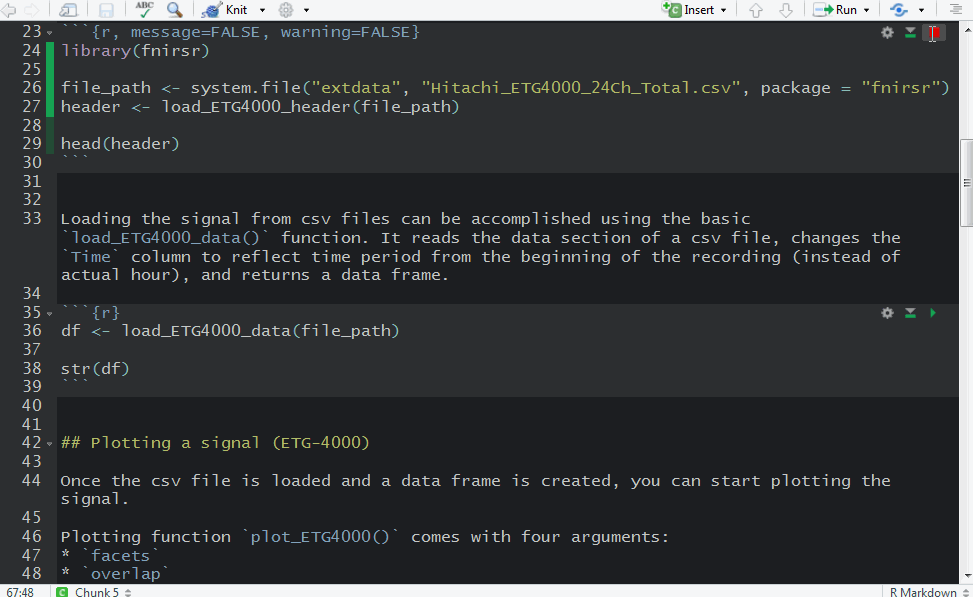Viewport: 973px width, 597px height.
Task: Open publish dropdown arrow
Action: 921,10
